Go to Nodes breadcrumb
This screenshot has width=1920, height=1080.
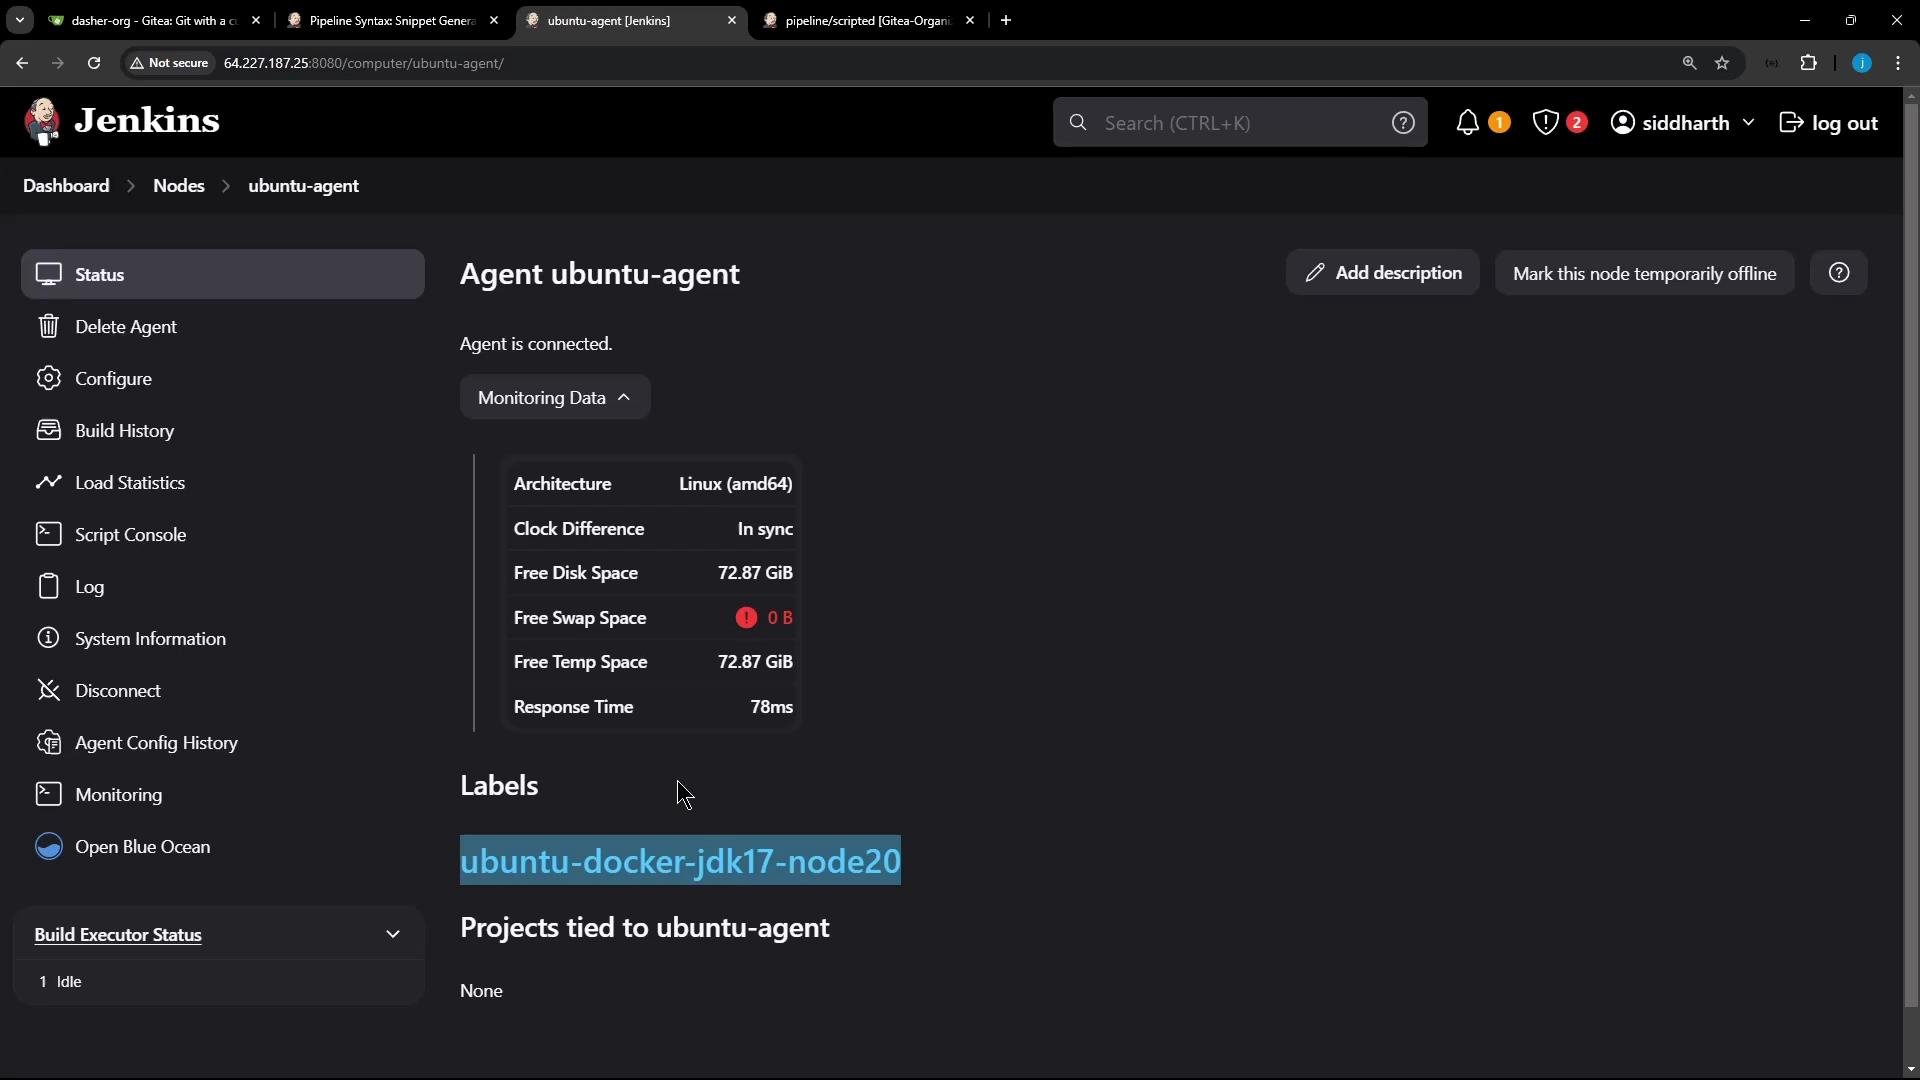(179, 186)
